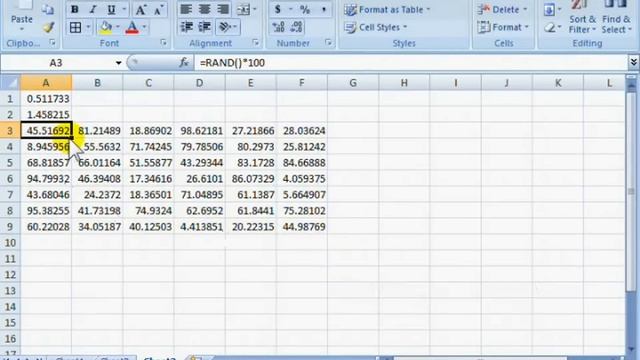Click the Name Box showing A3

point(56,63)
